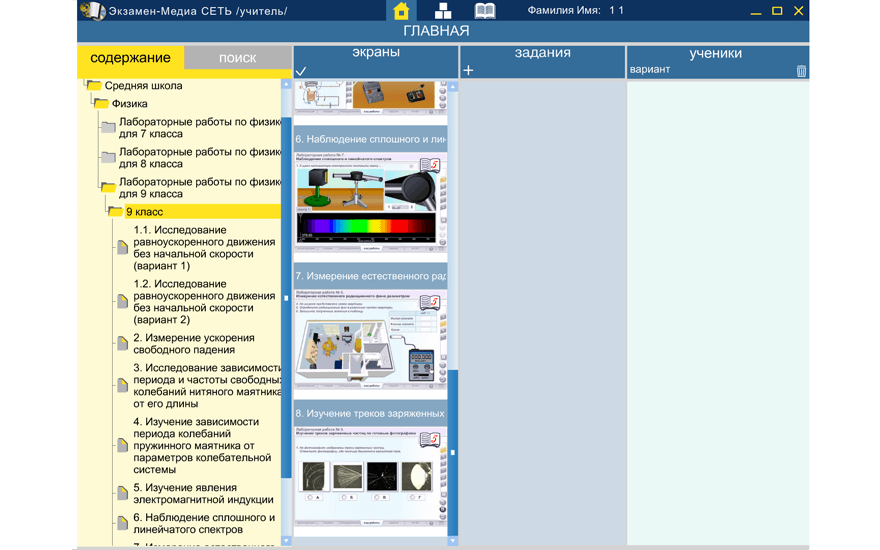Open 2. Измерение ускорения свободного падения
Viewport: 880px width, 550px height.
click(194, 343)
